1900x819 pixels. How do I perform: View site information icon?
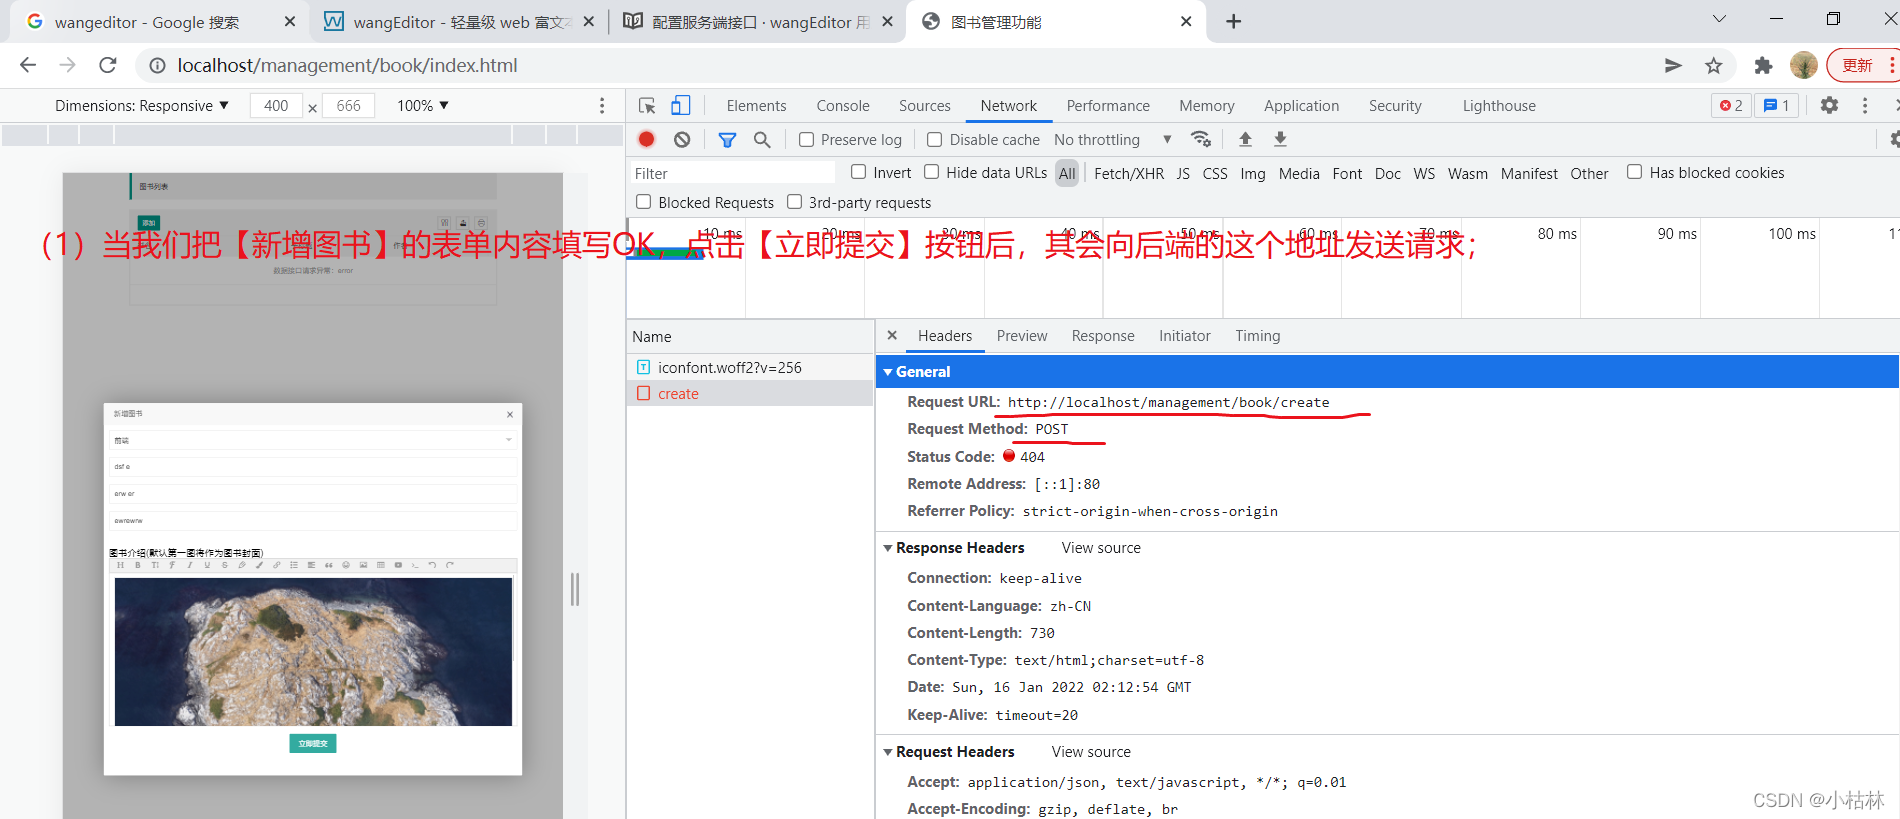tap(157, 66)
